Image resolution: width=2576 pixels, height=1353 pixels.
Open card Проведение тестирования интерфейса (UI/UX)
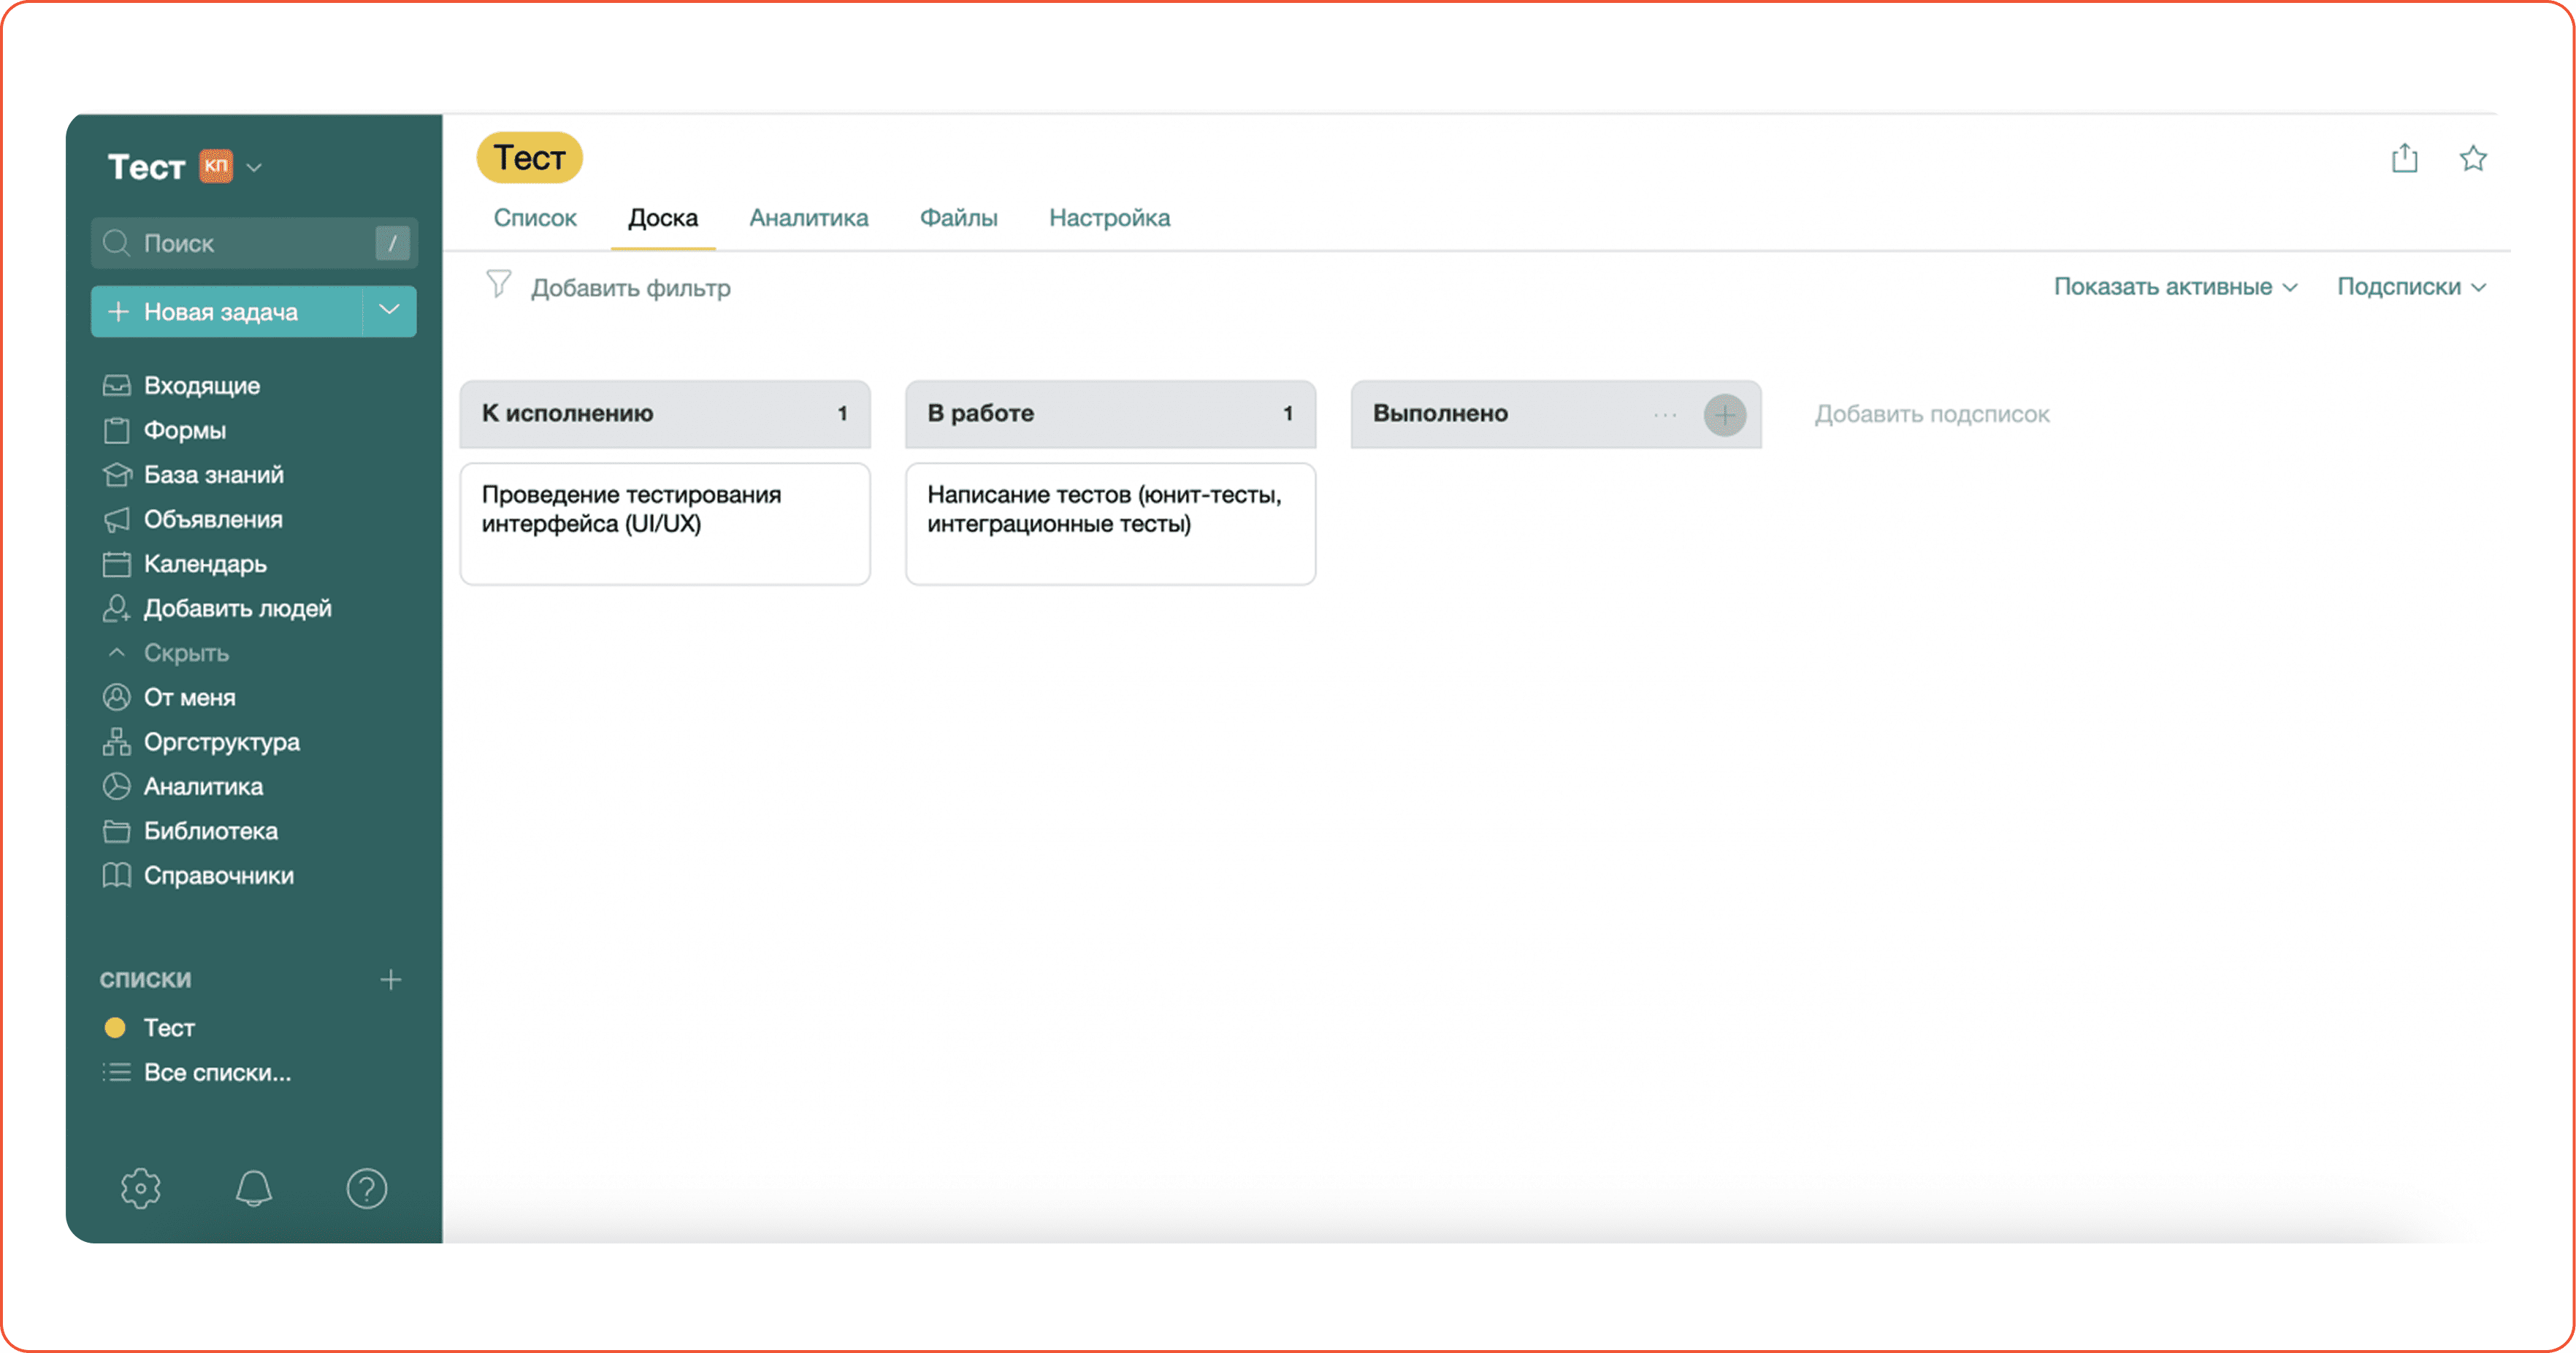click(665, 524)
